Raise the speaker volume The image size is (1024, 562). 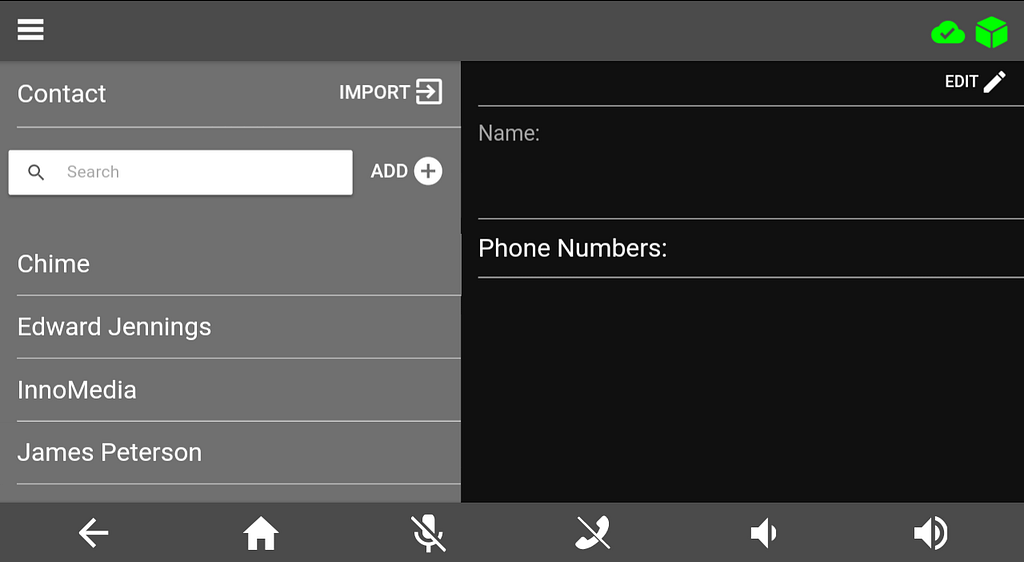[x=931, y=533]
